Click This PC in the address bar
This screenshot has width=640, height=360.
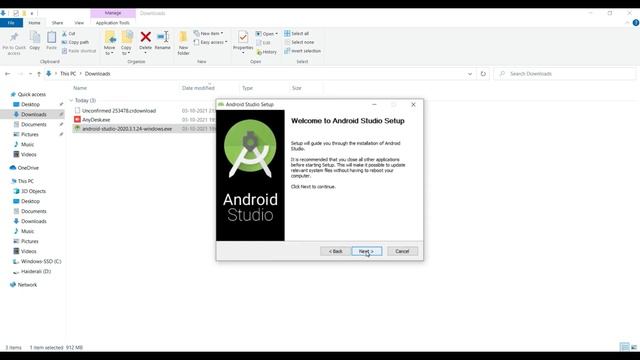pos(68,74)
